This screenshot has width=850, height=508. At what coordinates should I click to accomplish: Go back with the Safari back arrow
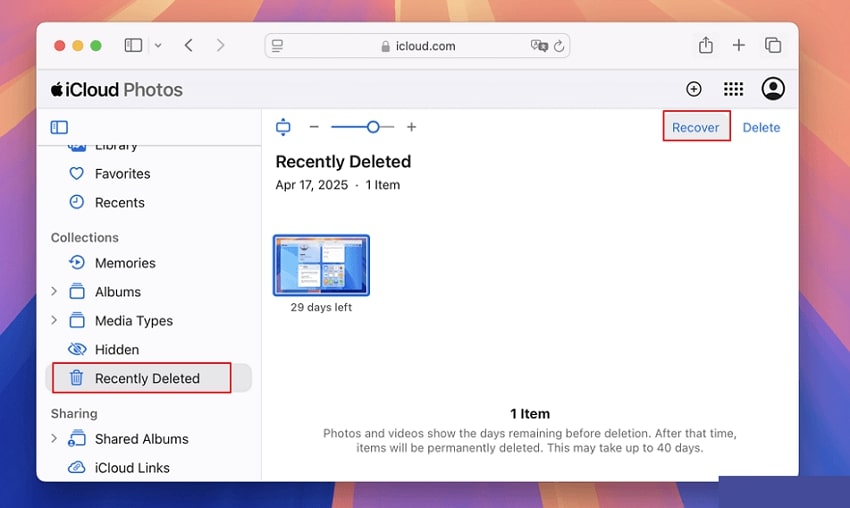(189, 46)
